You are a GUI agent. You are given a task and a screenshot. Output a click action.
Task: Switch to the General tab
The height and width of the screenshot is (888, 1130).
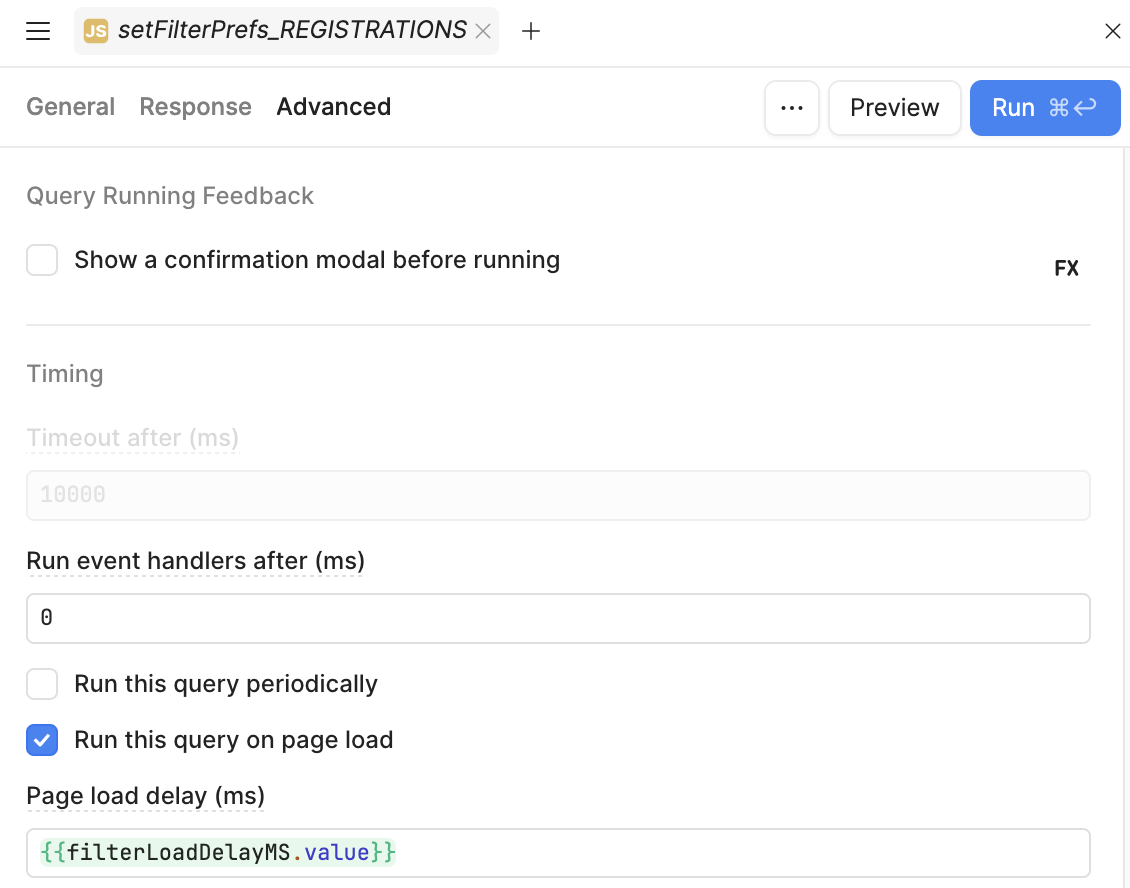point(71,107)
